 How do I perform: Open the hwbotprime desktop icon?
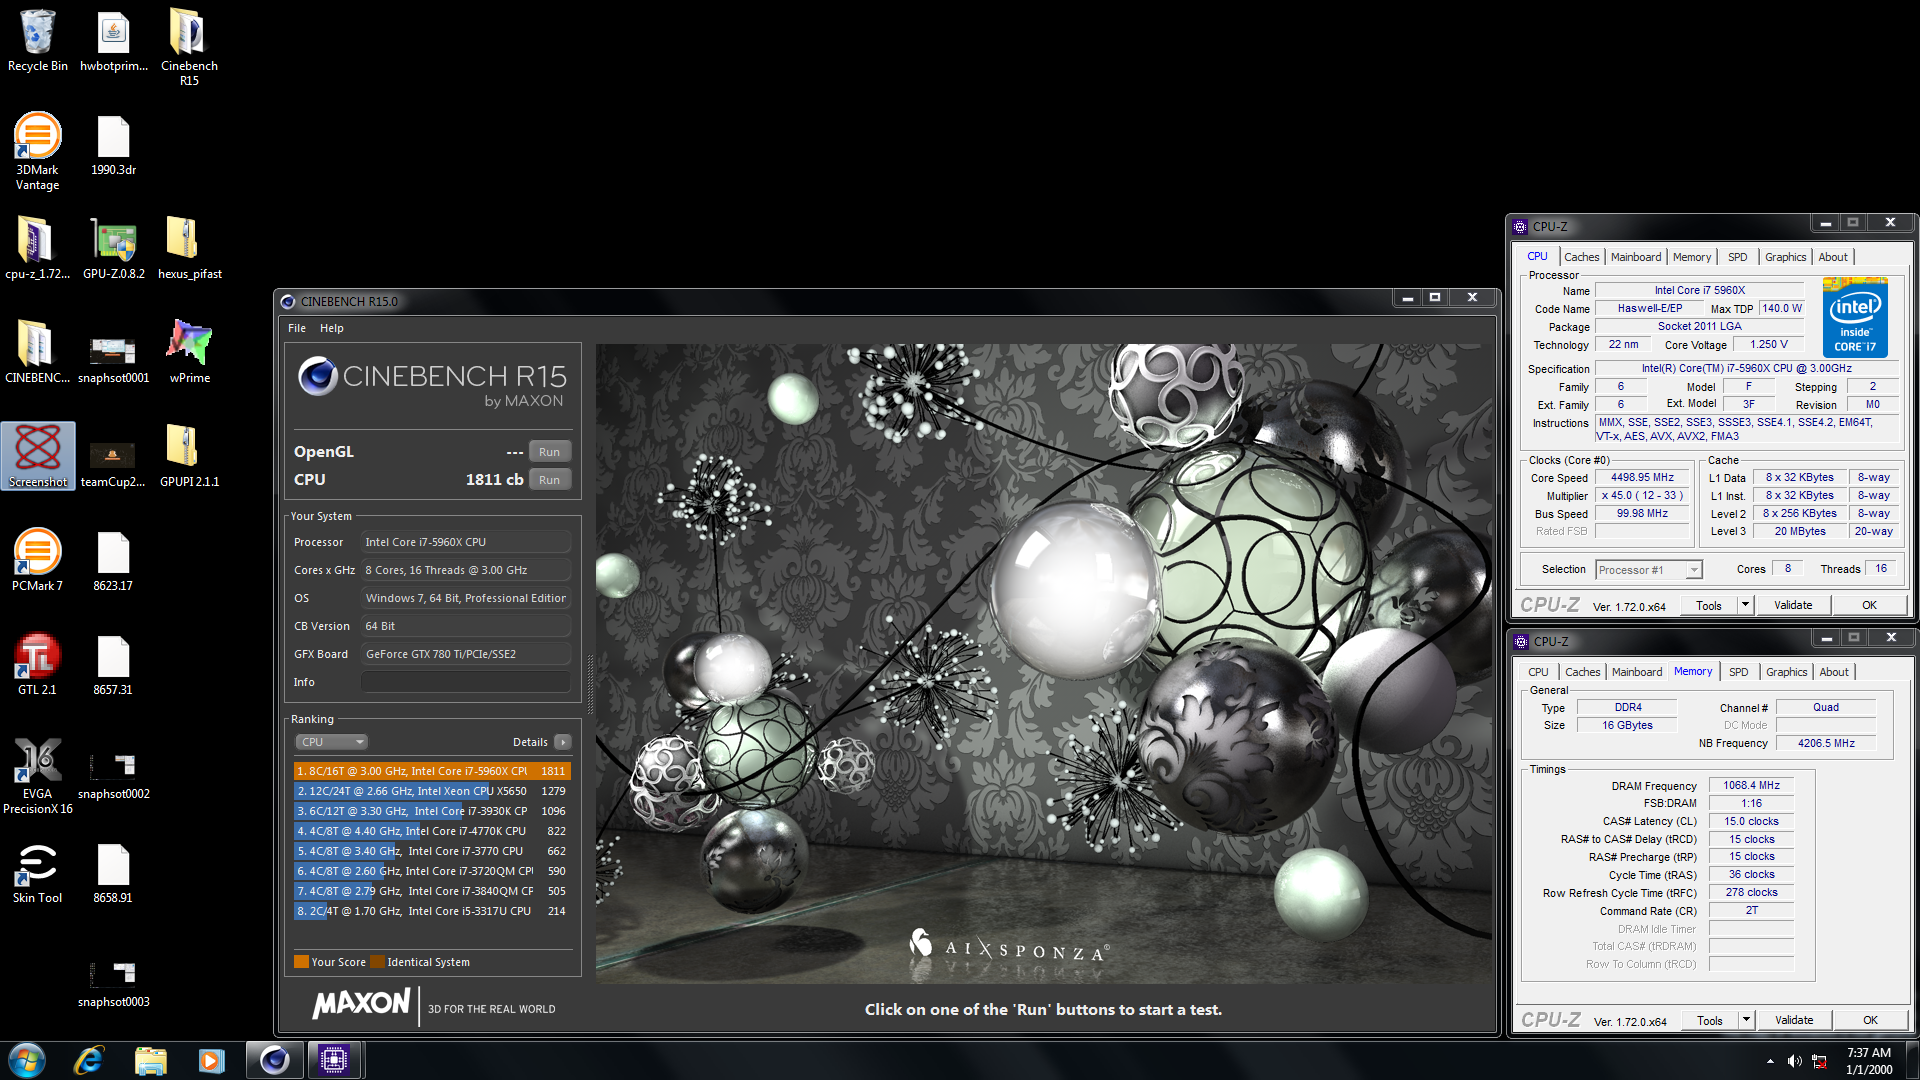113,40
